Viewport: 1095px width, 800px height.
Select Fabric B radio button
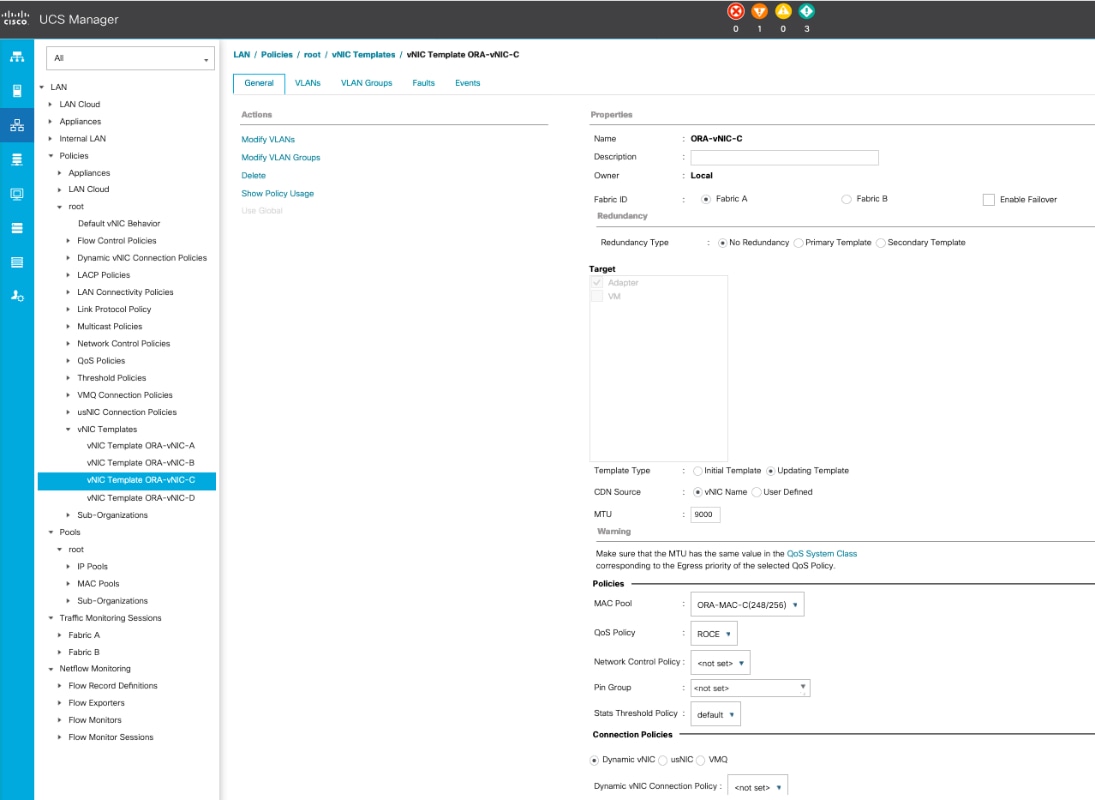point(846,200)
